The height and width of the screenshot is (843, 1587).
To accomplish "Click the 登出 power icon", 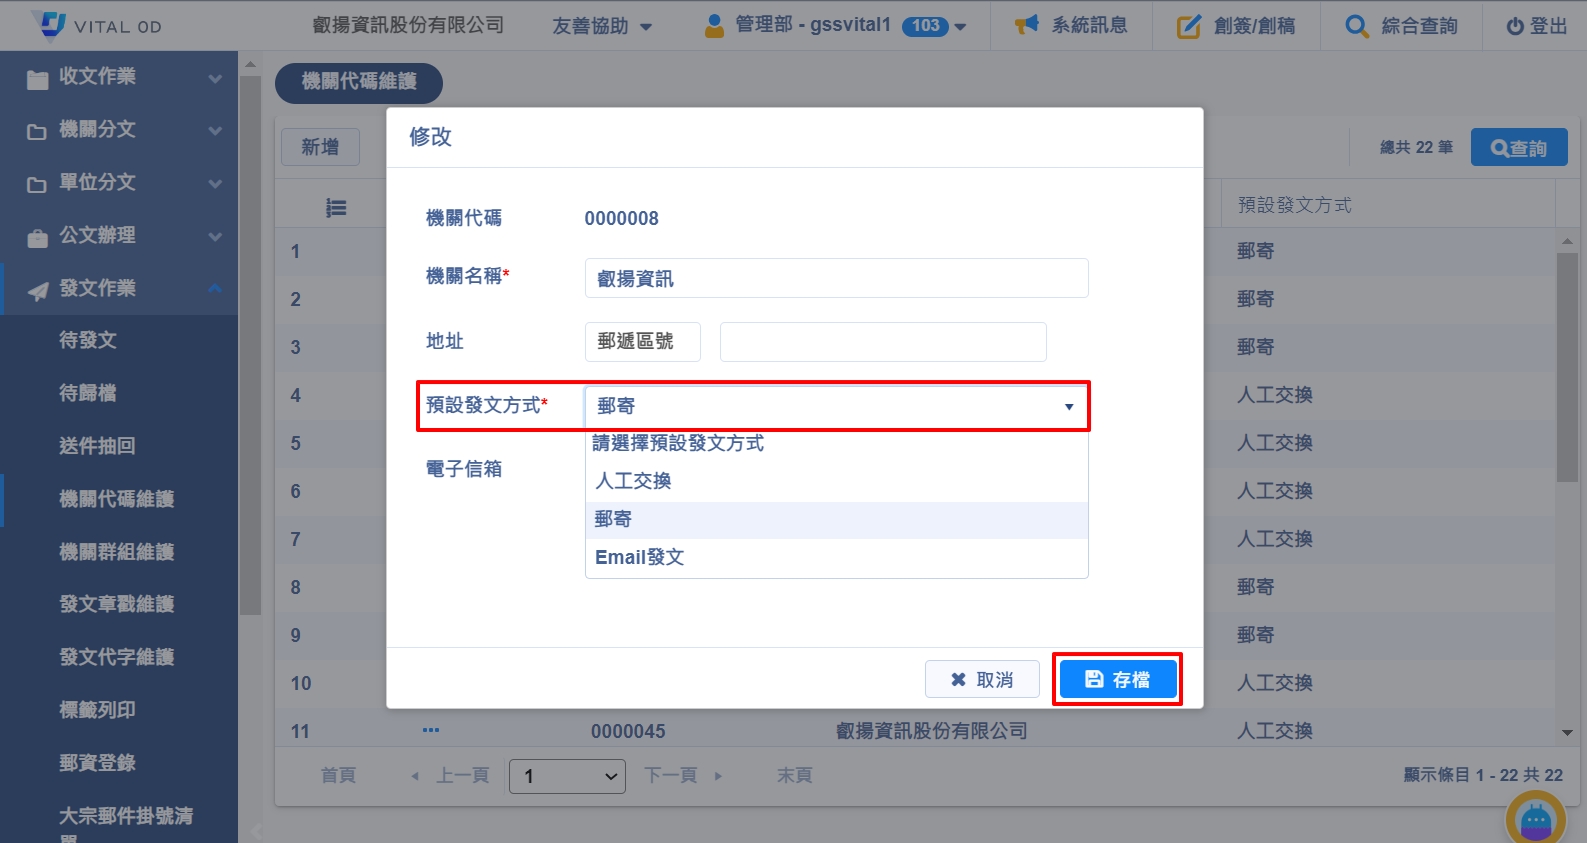I will click(1515, 26).
